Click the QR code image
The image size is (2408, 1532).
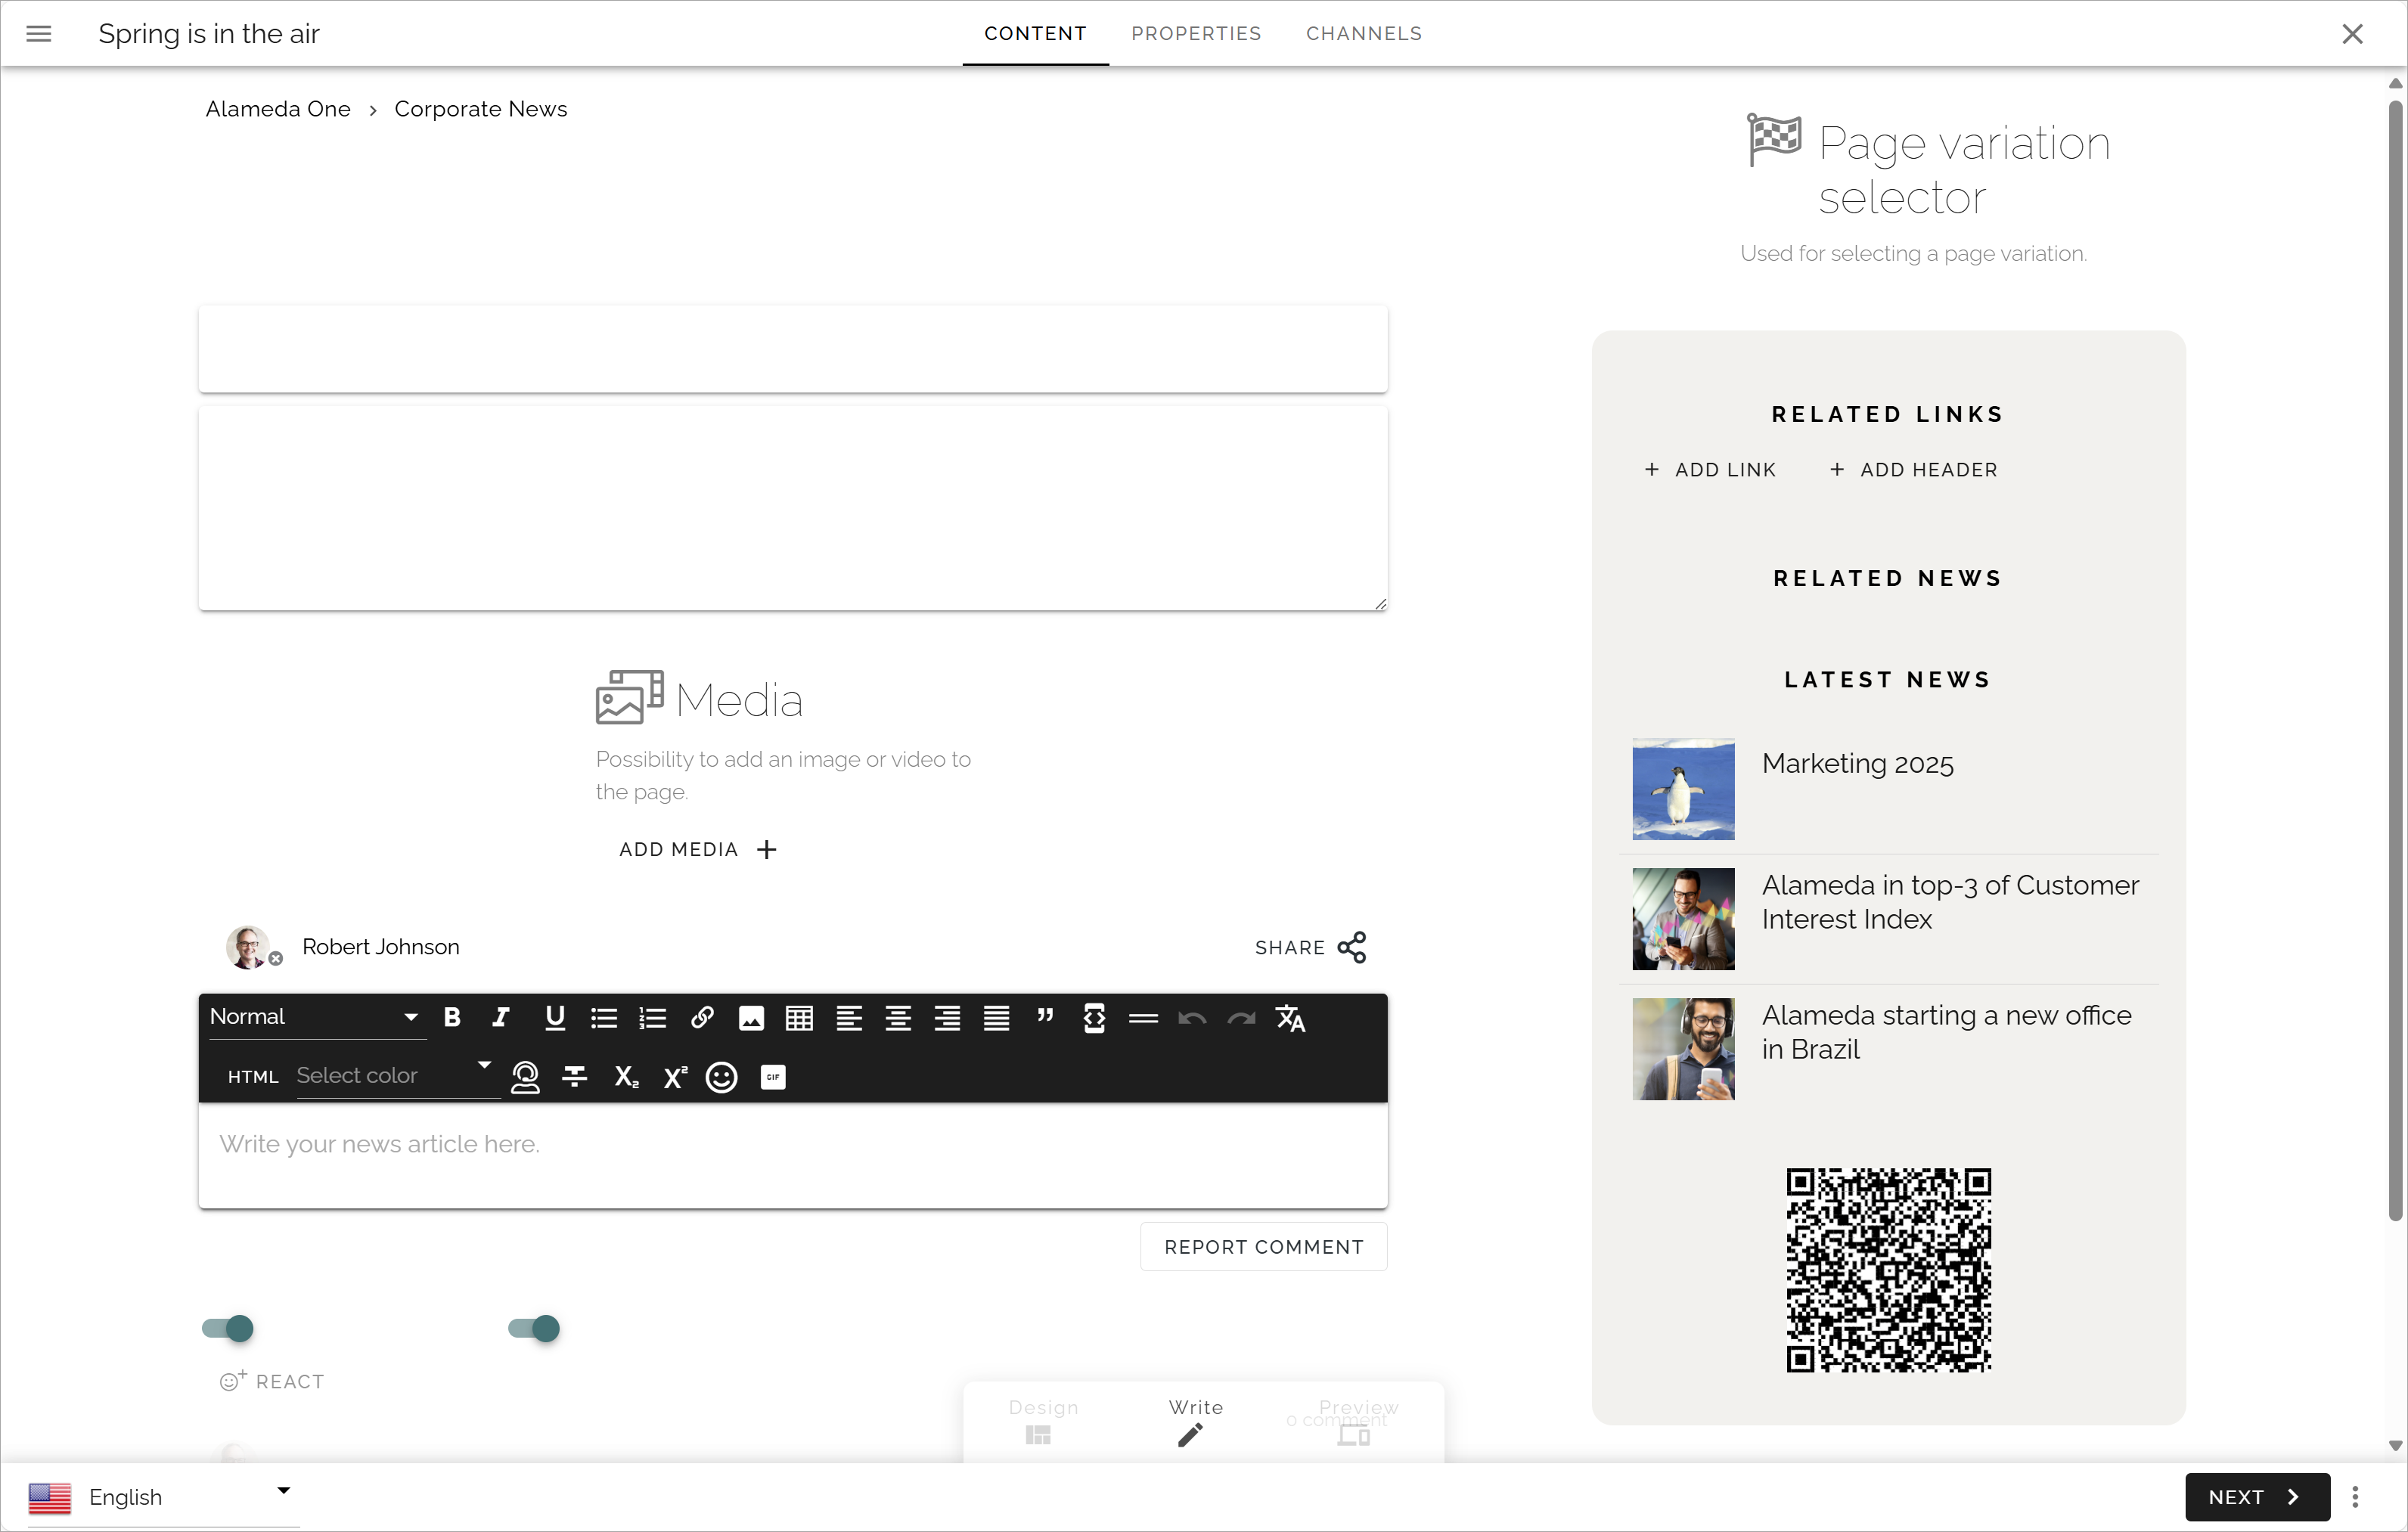point(1888,1270)
